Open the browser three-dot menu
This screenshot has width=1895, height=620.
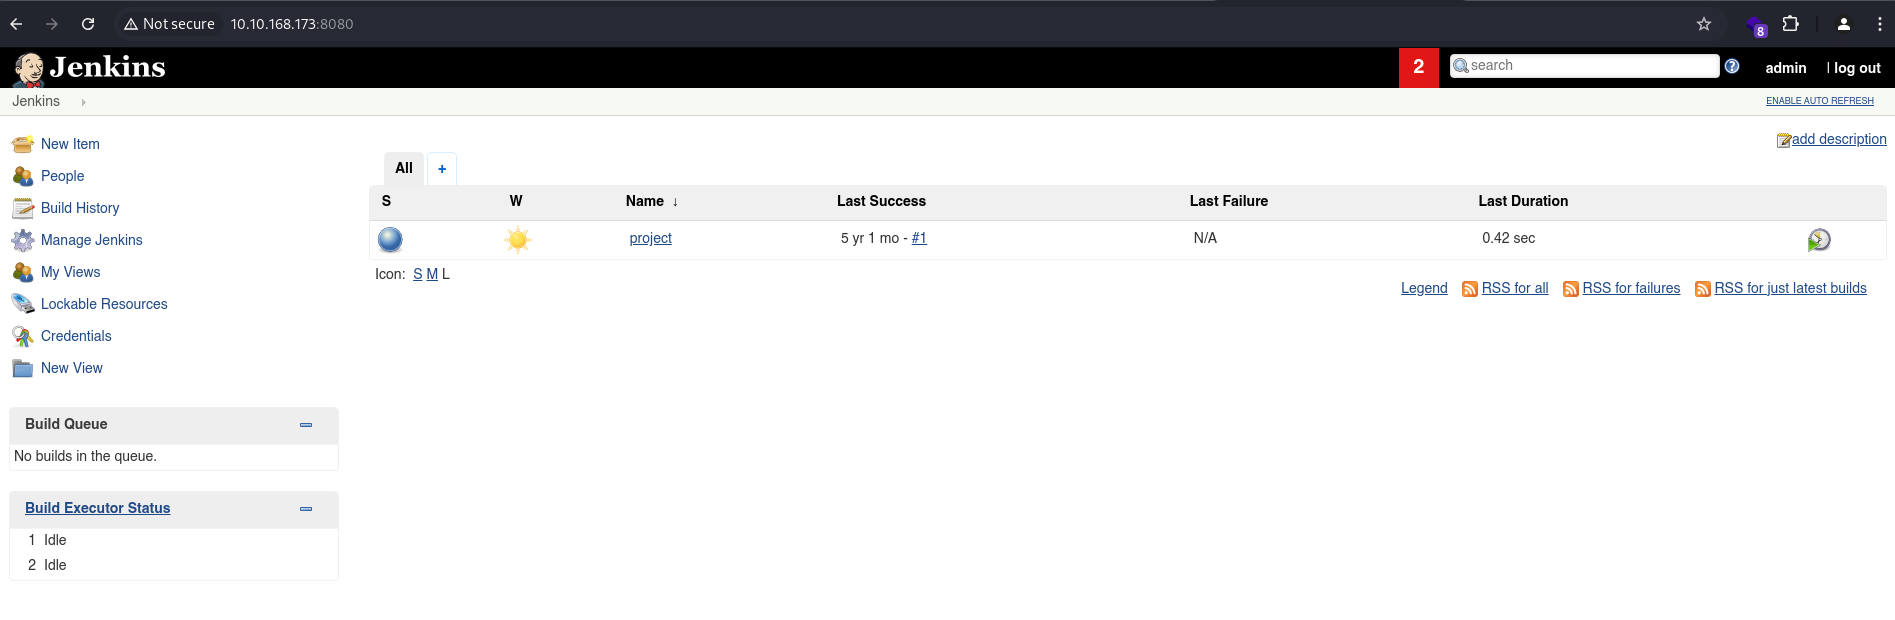tap(1880, 24)
